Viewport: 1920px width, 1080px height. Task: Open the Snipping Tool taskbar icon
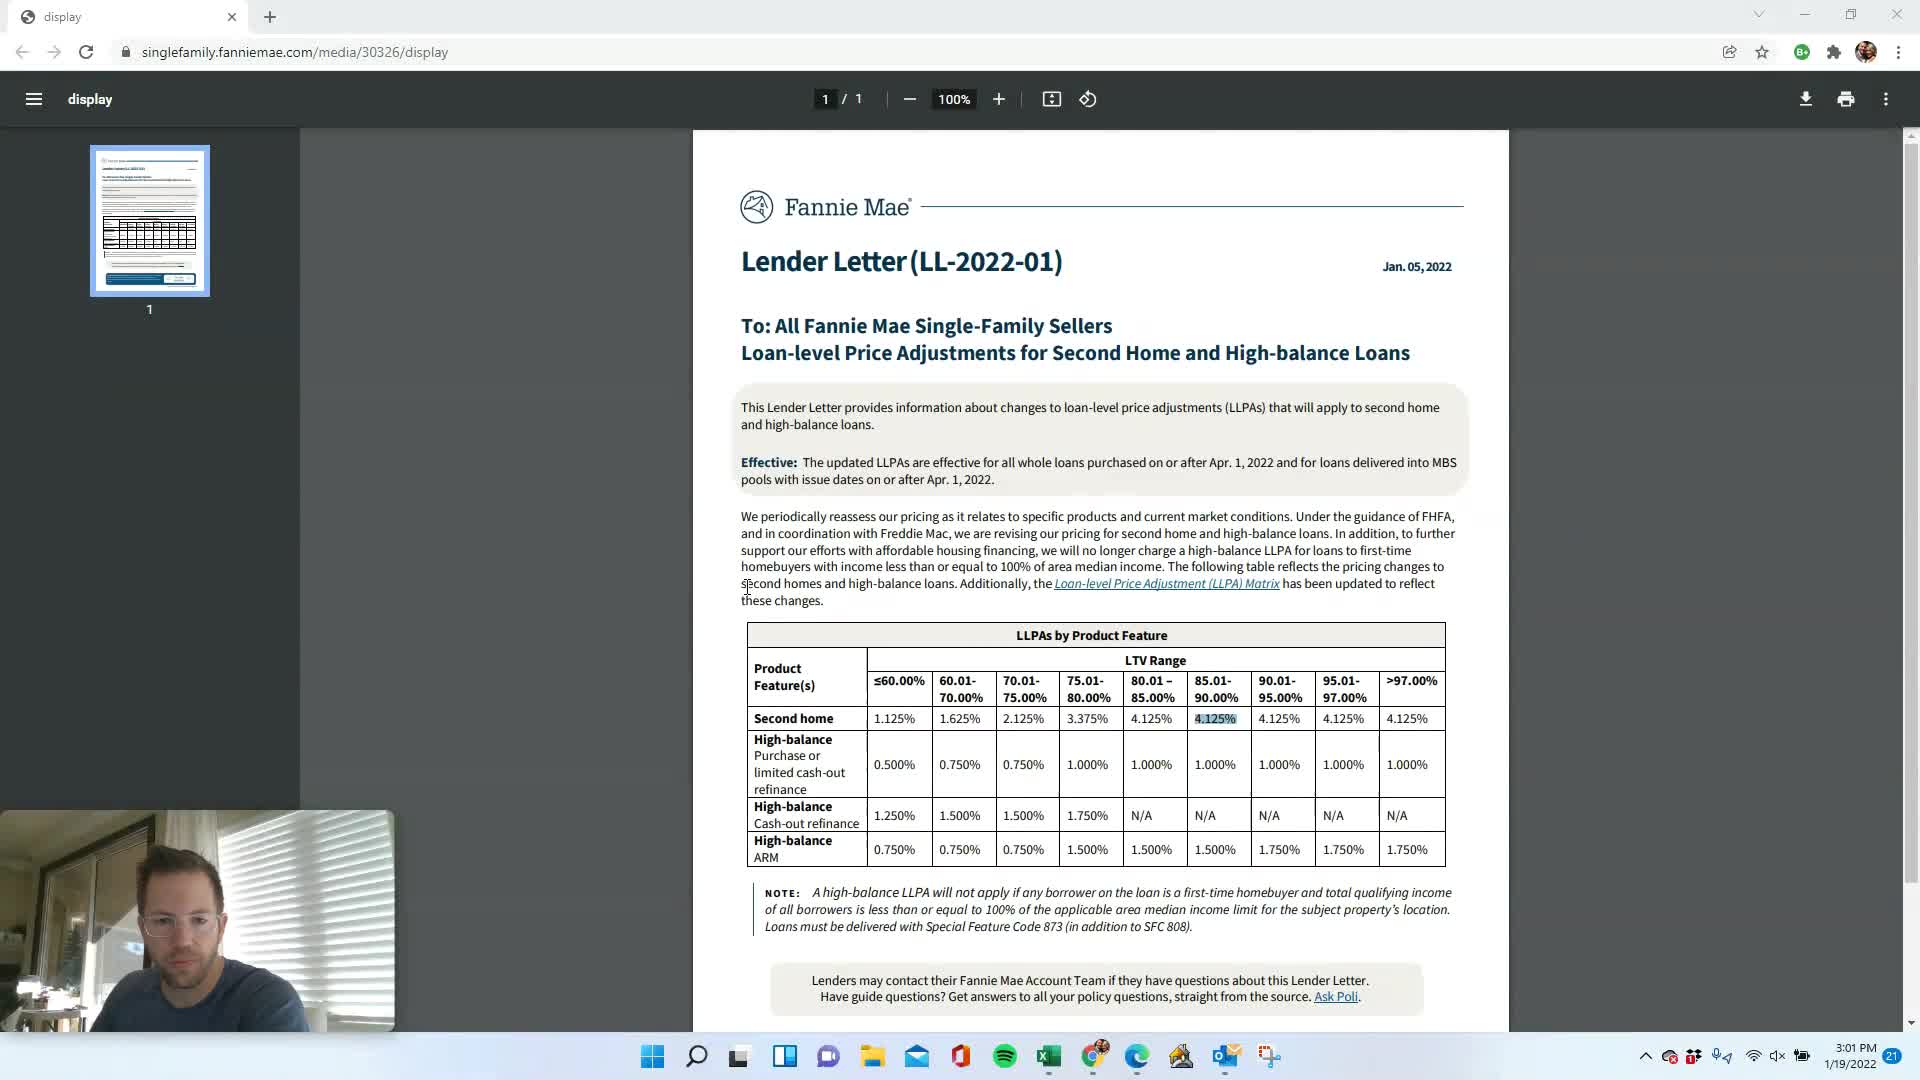tap(1269, 1056)
